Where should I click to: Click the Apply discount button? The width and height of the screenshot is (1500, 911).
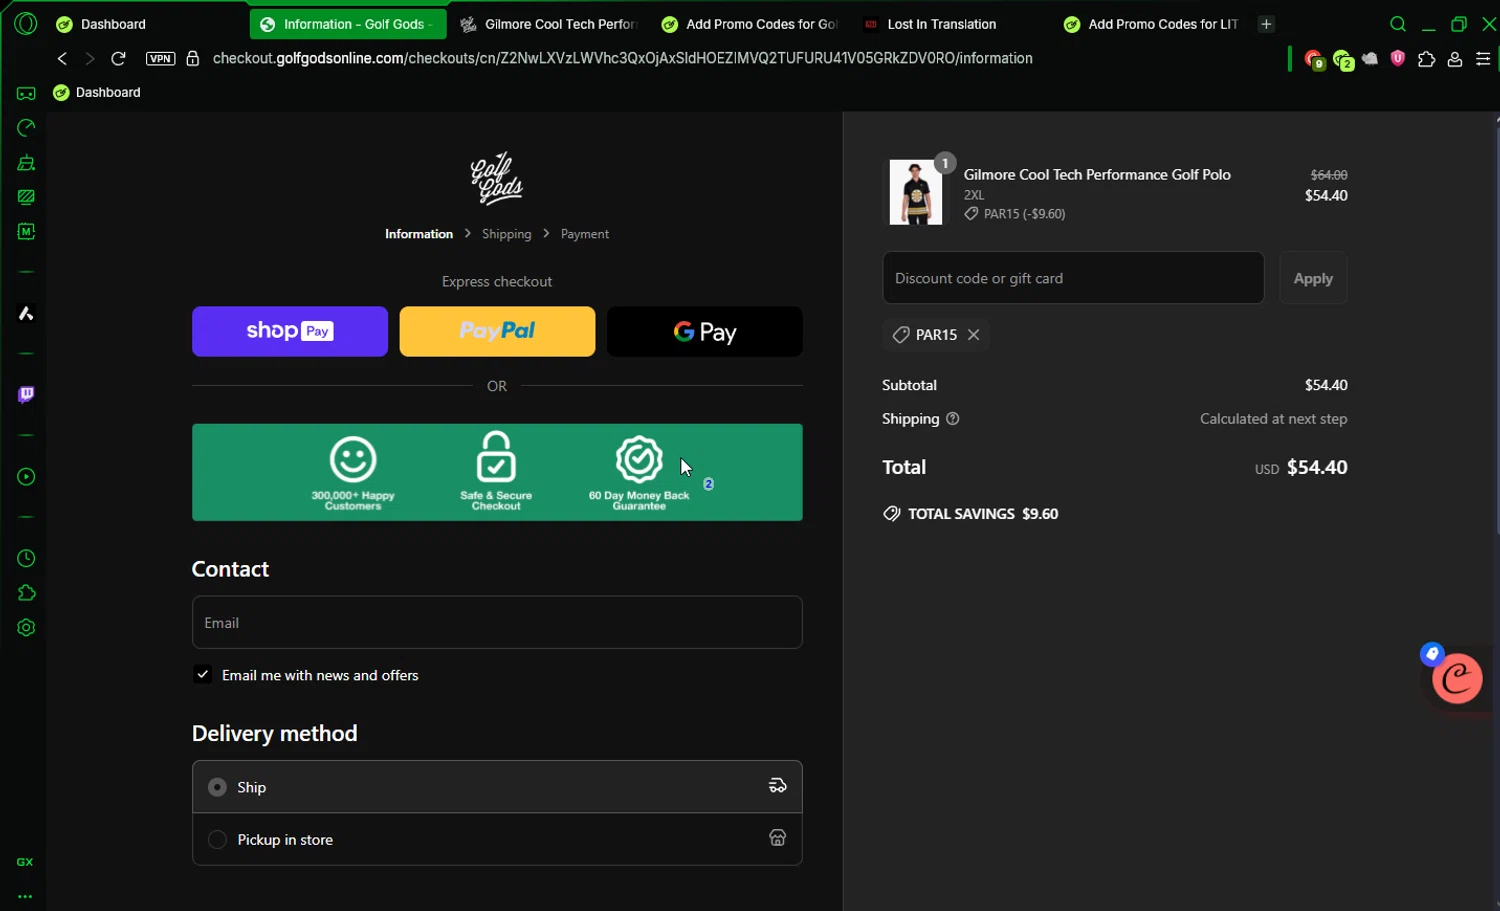[1313, 278]
